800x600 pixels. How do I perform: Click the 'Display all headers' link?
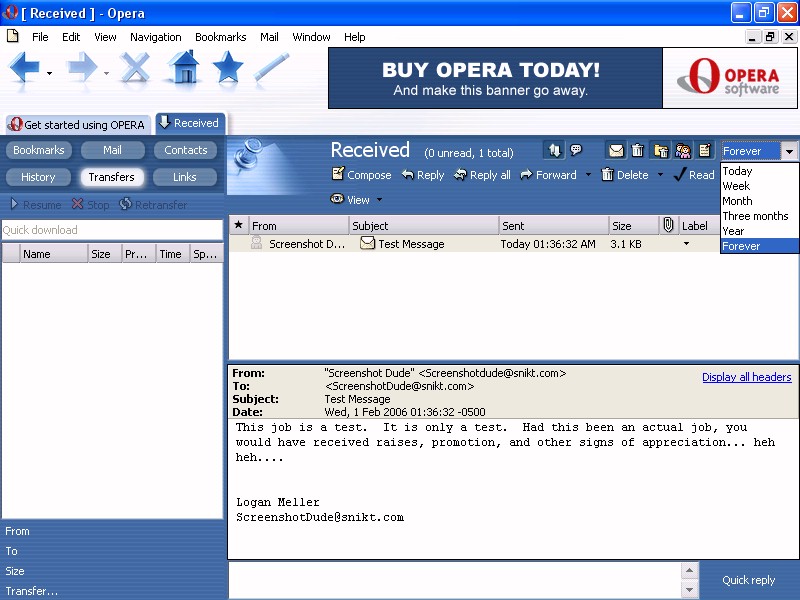[746, 377]
